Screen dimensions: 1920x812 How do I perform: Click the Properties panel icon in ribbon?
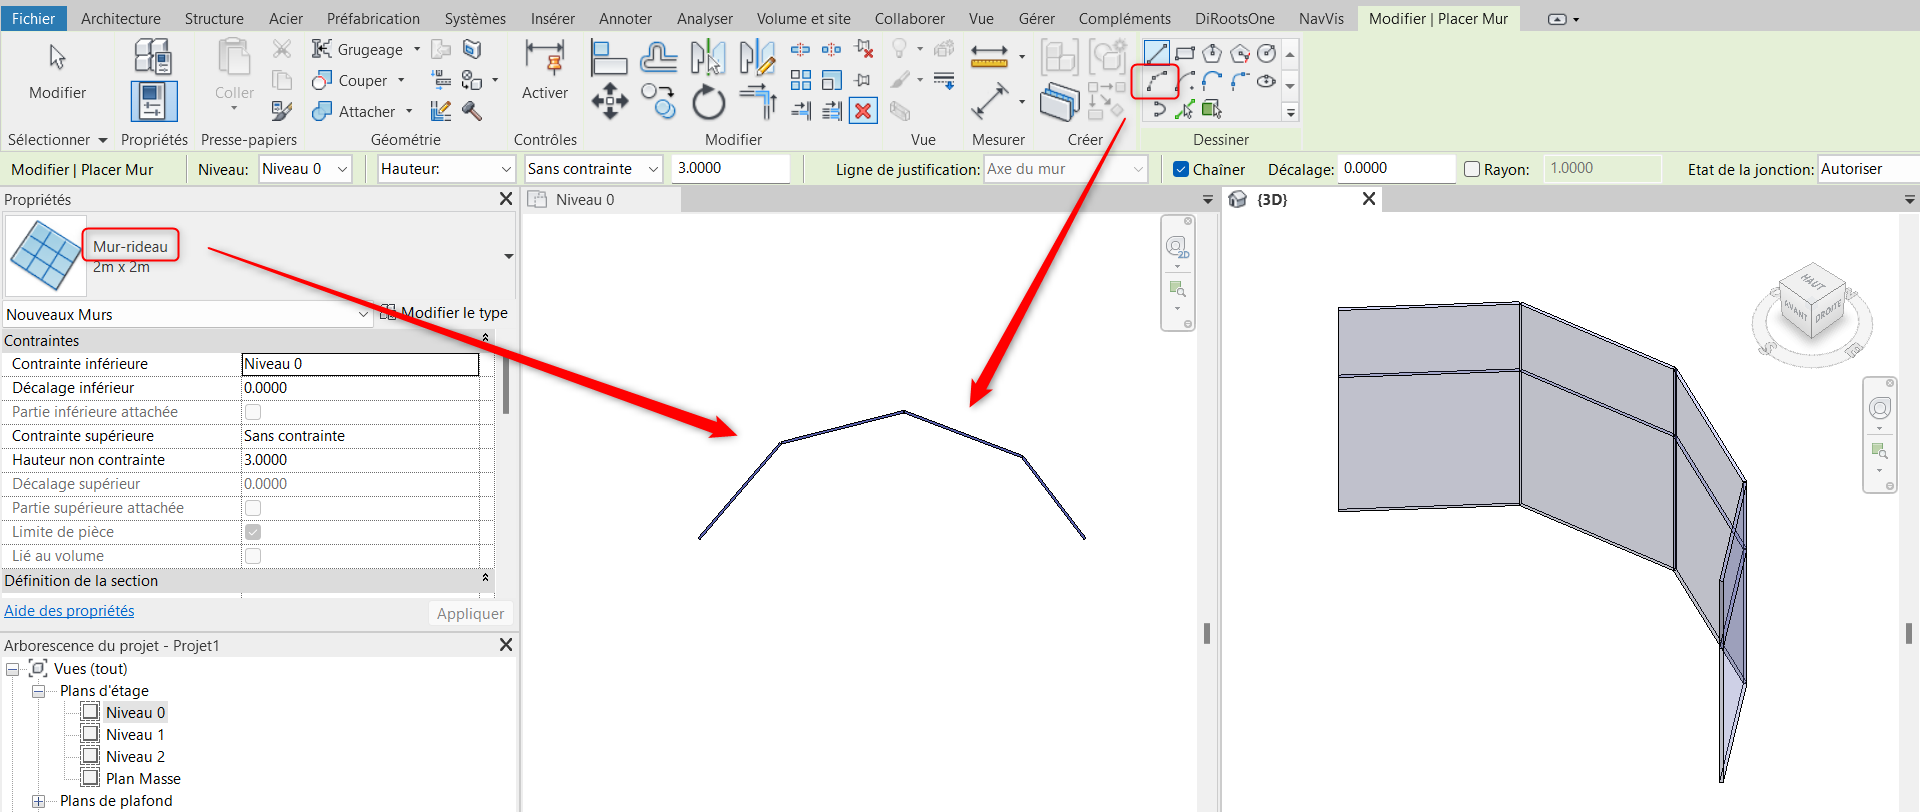(154, 101)
